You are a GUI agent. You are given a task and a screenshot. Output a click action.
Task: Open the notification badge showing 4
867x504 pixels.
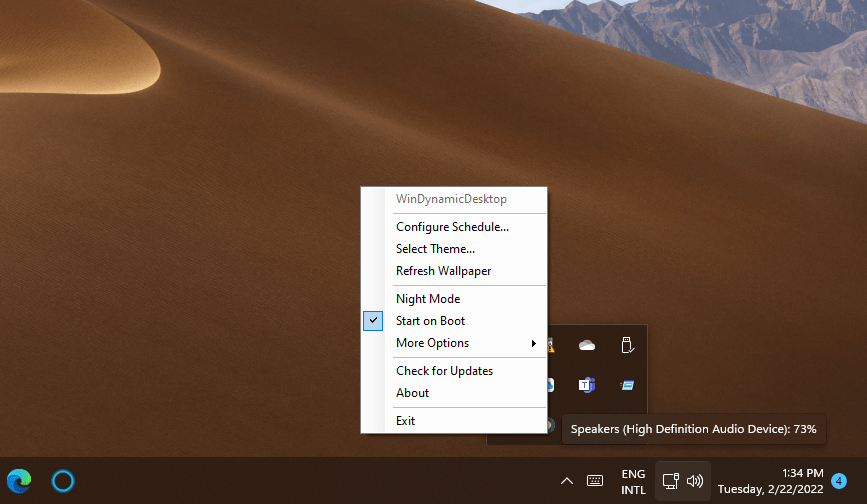[x=839, y=481]
